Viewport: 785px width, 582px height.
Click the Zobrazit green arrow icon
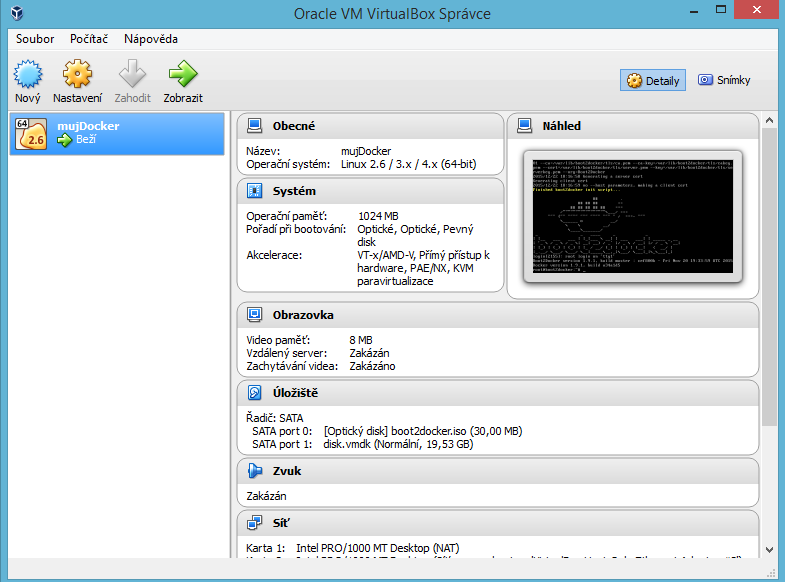coord(183,74)
